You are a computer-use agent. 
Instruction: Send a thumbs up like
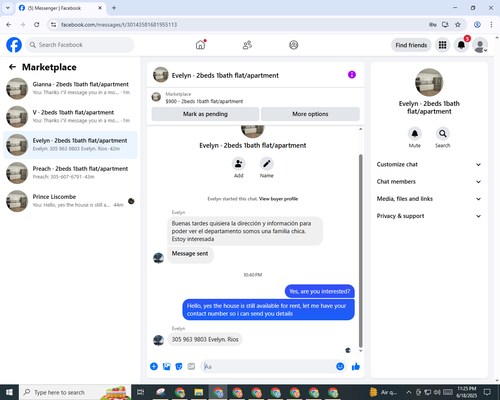coord(356,366)
